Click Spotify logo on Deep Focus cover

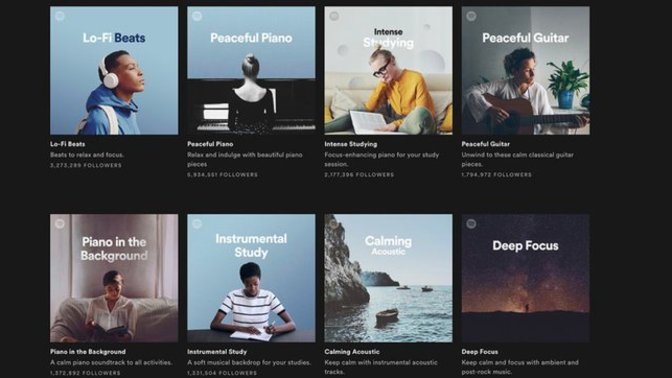click(471, 224)
